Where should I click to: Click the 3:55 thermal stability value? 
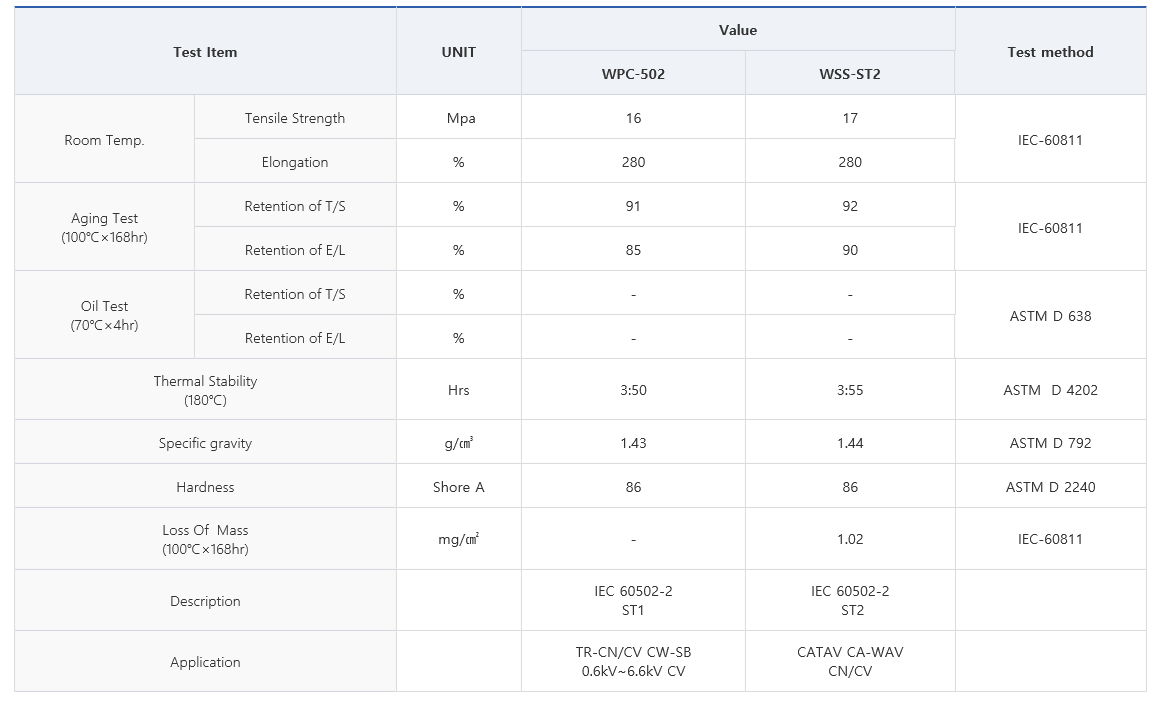[x=850, y=390]
